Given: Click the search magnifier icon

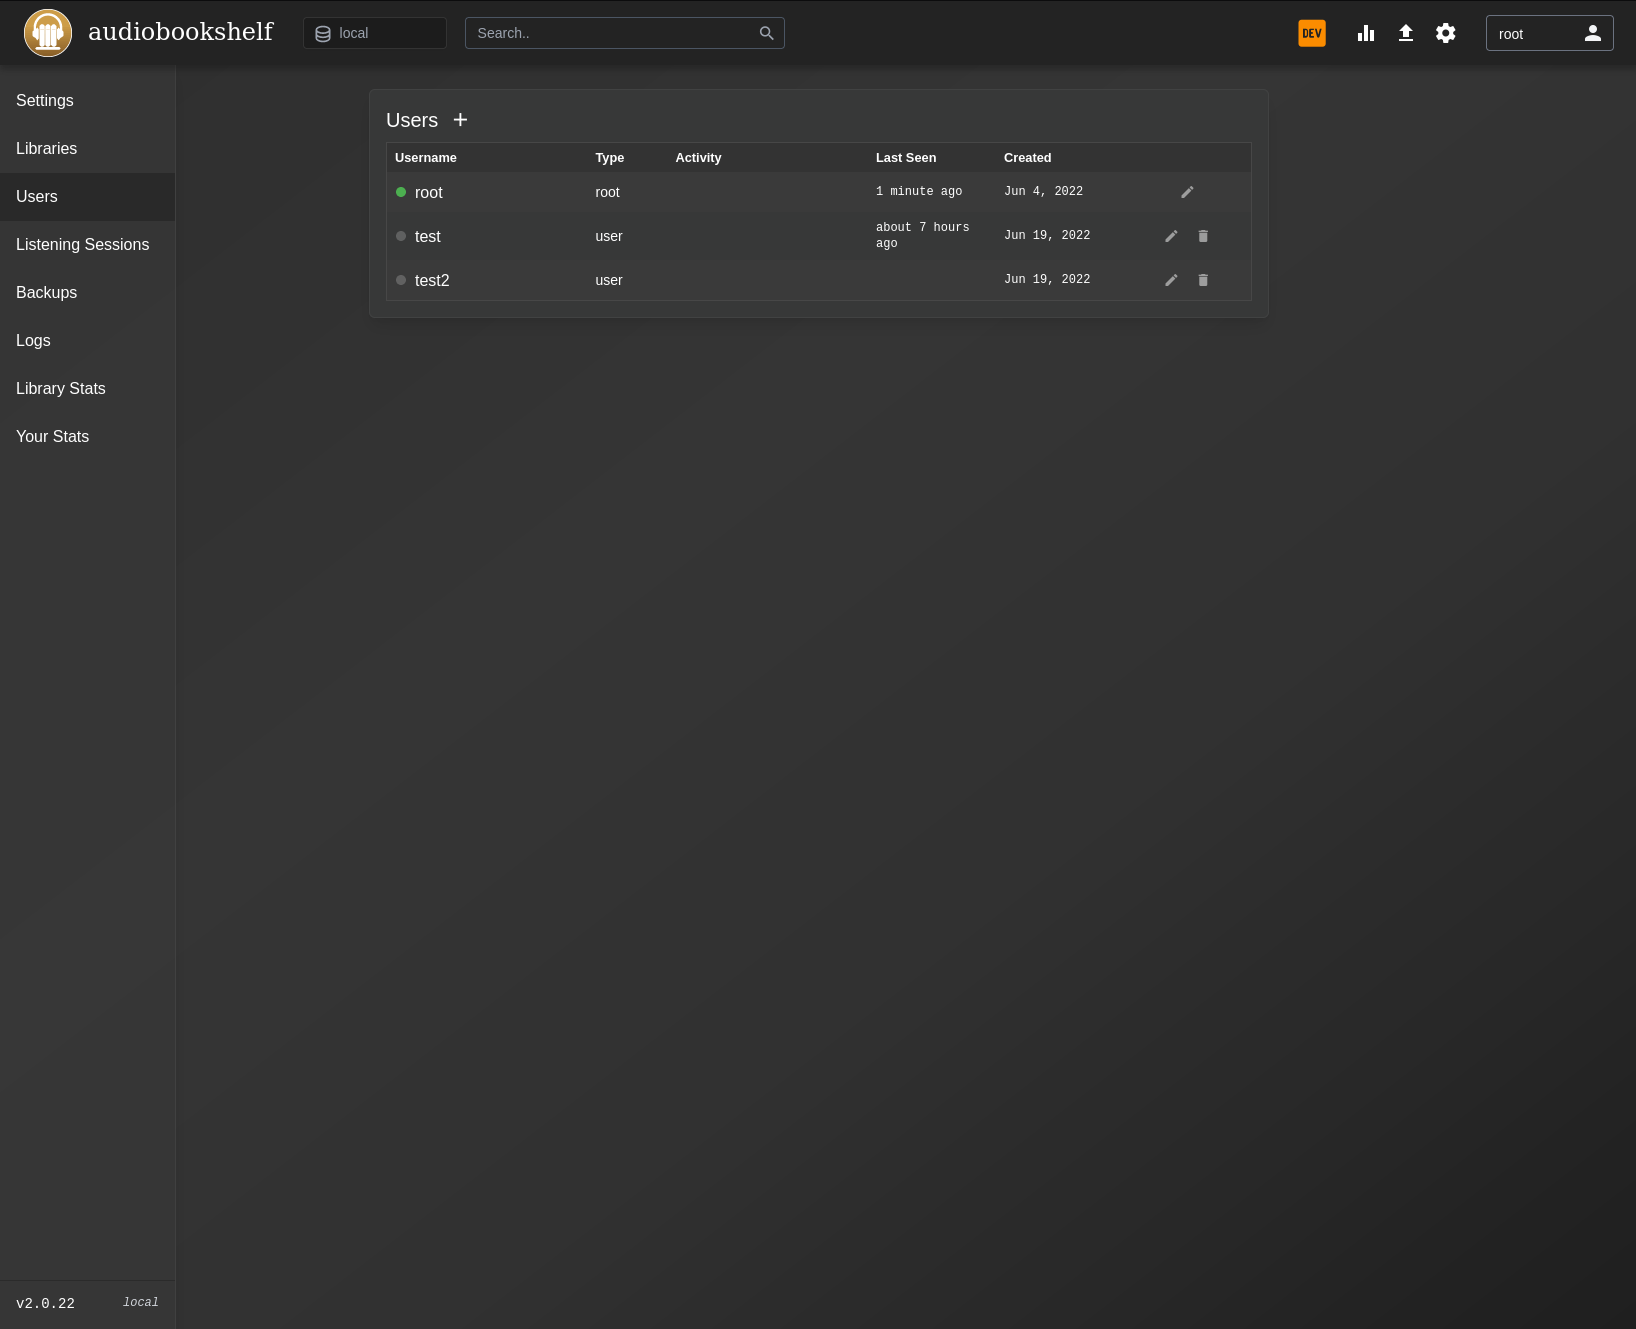Looking at the screenshot, I should [x=767, y=33].
